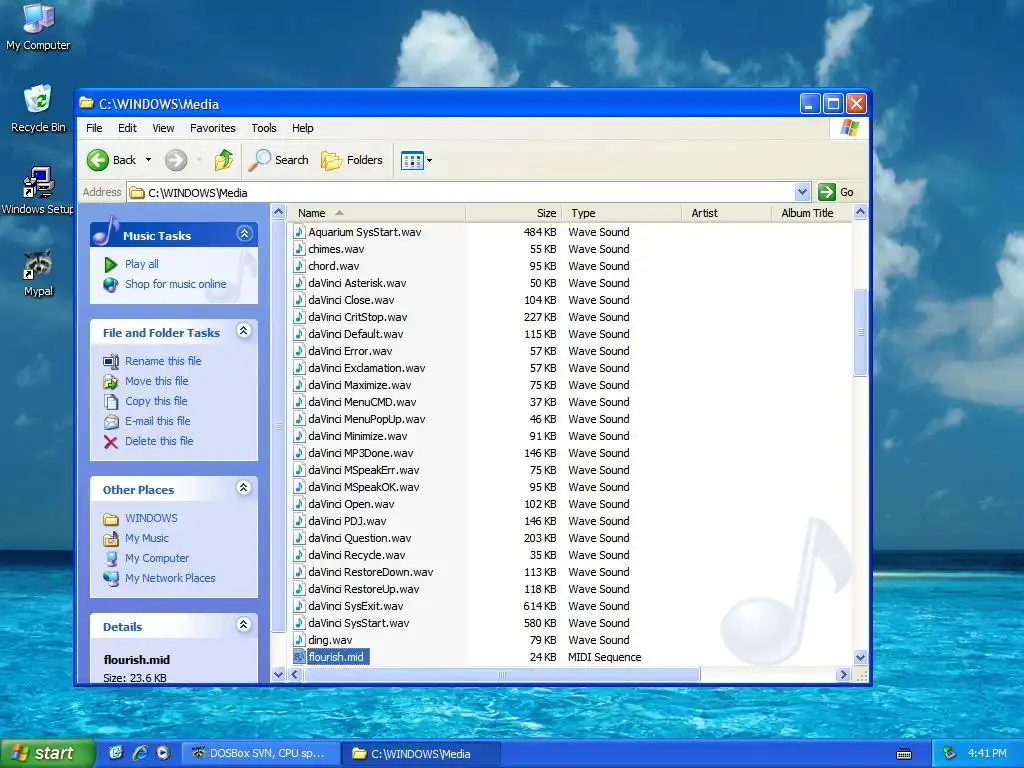This screenshot has height=768, width=1024.
Task: Click the taskbar clock showing 4:41 PM
Action: (987, 753)
